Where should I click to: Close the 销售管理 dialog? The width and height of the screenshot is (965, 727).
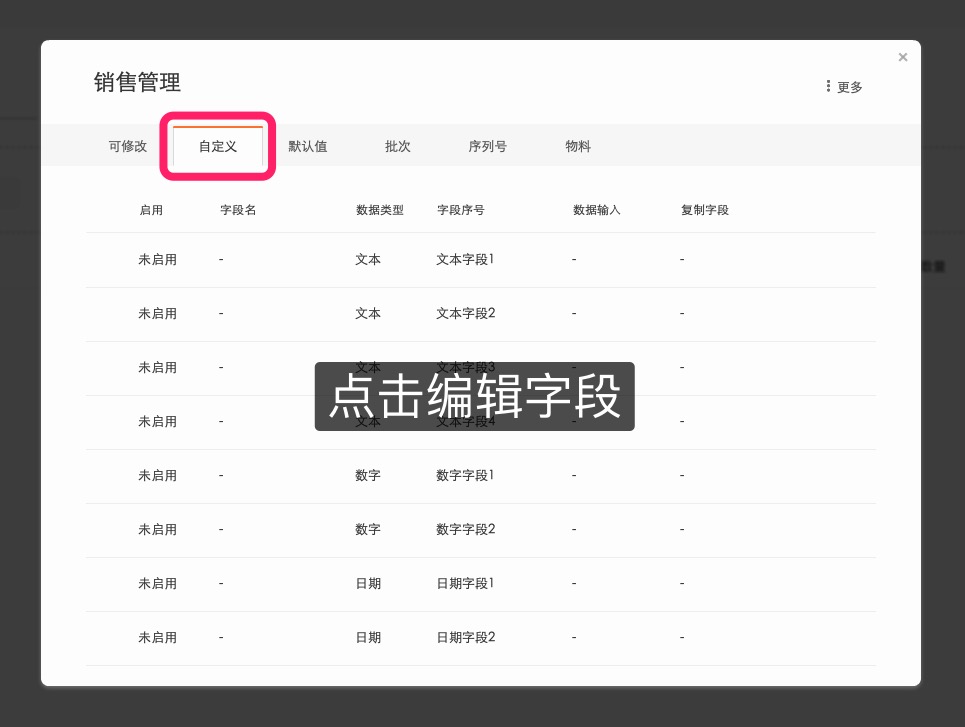(x=902, y=57)
